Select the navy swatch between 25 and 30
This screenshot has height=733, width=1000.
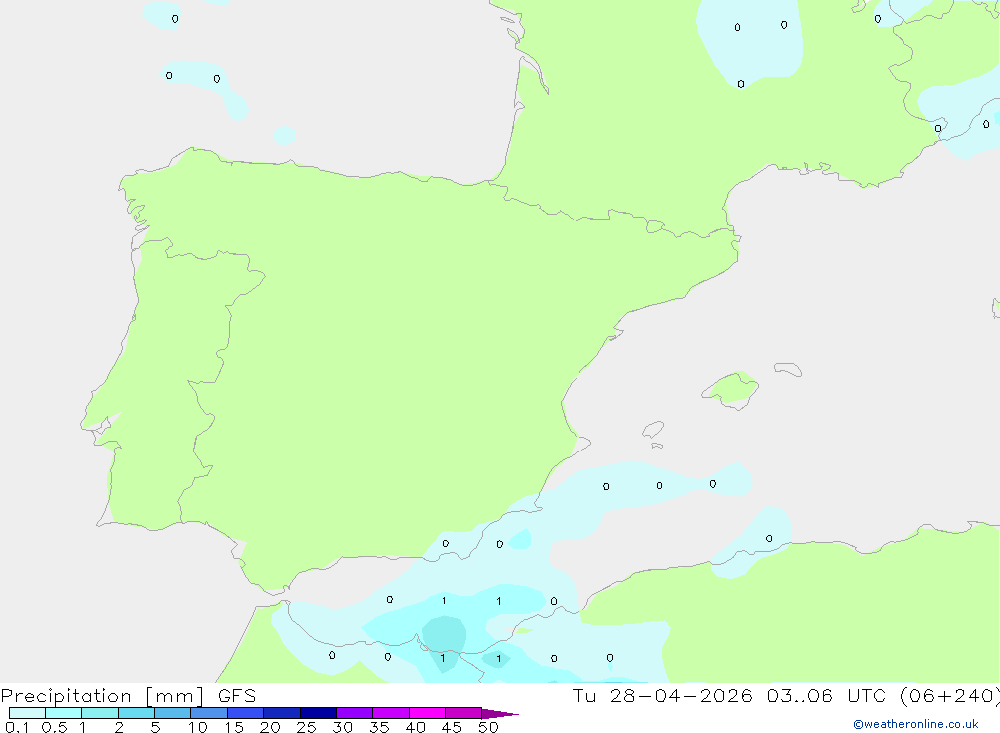(x=318, y=713)
